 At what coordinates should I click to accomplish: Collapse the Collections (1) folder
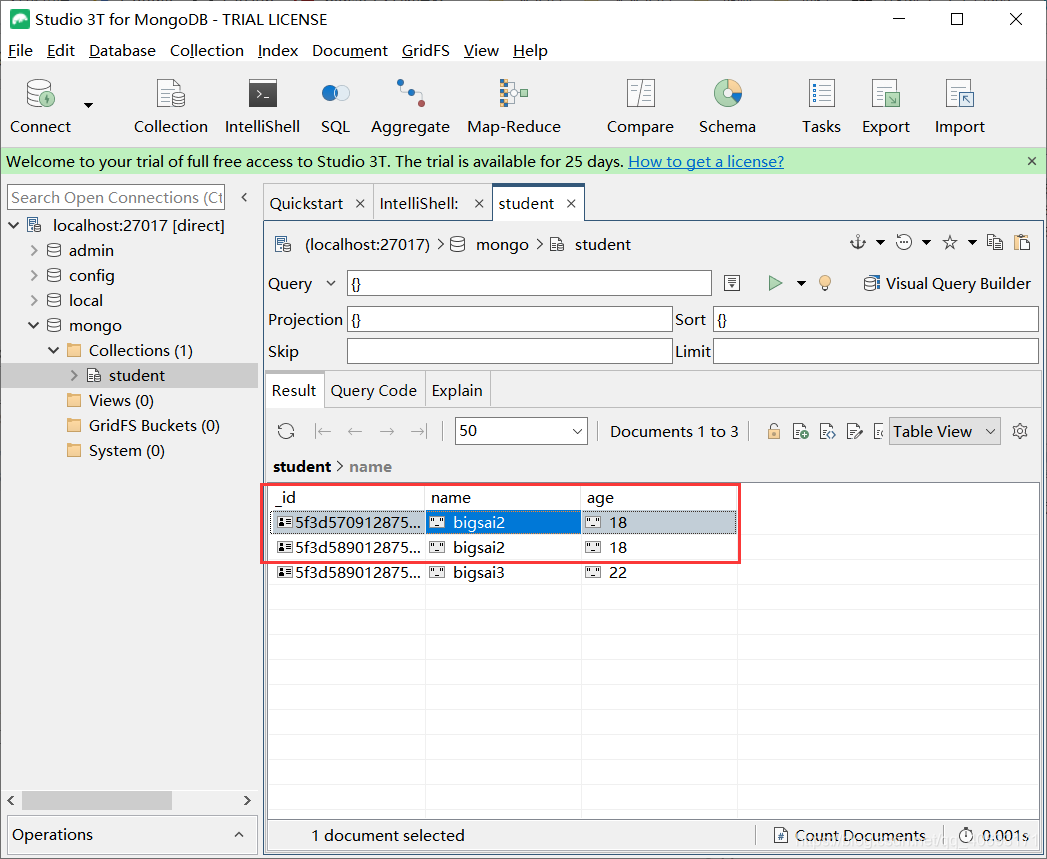pos(53,351)
